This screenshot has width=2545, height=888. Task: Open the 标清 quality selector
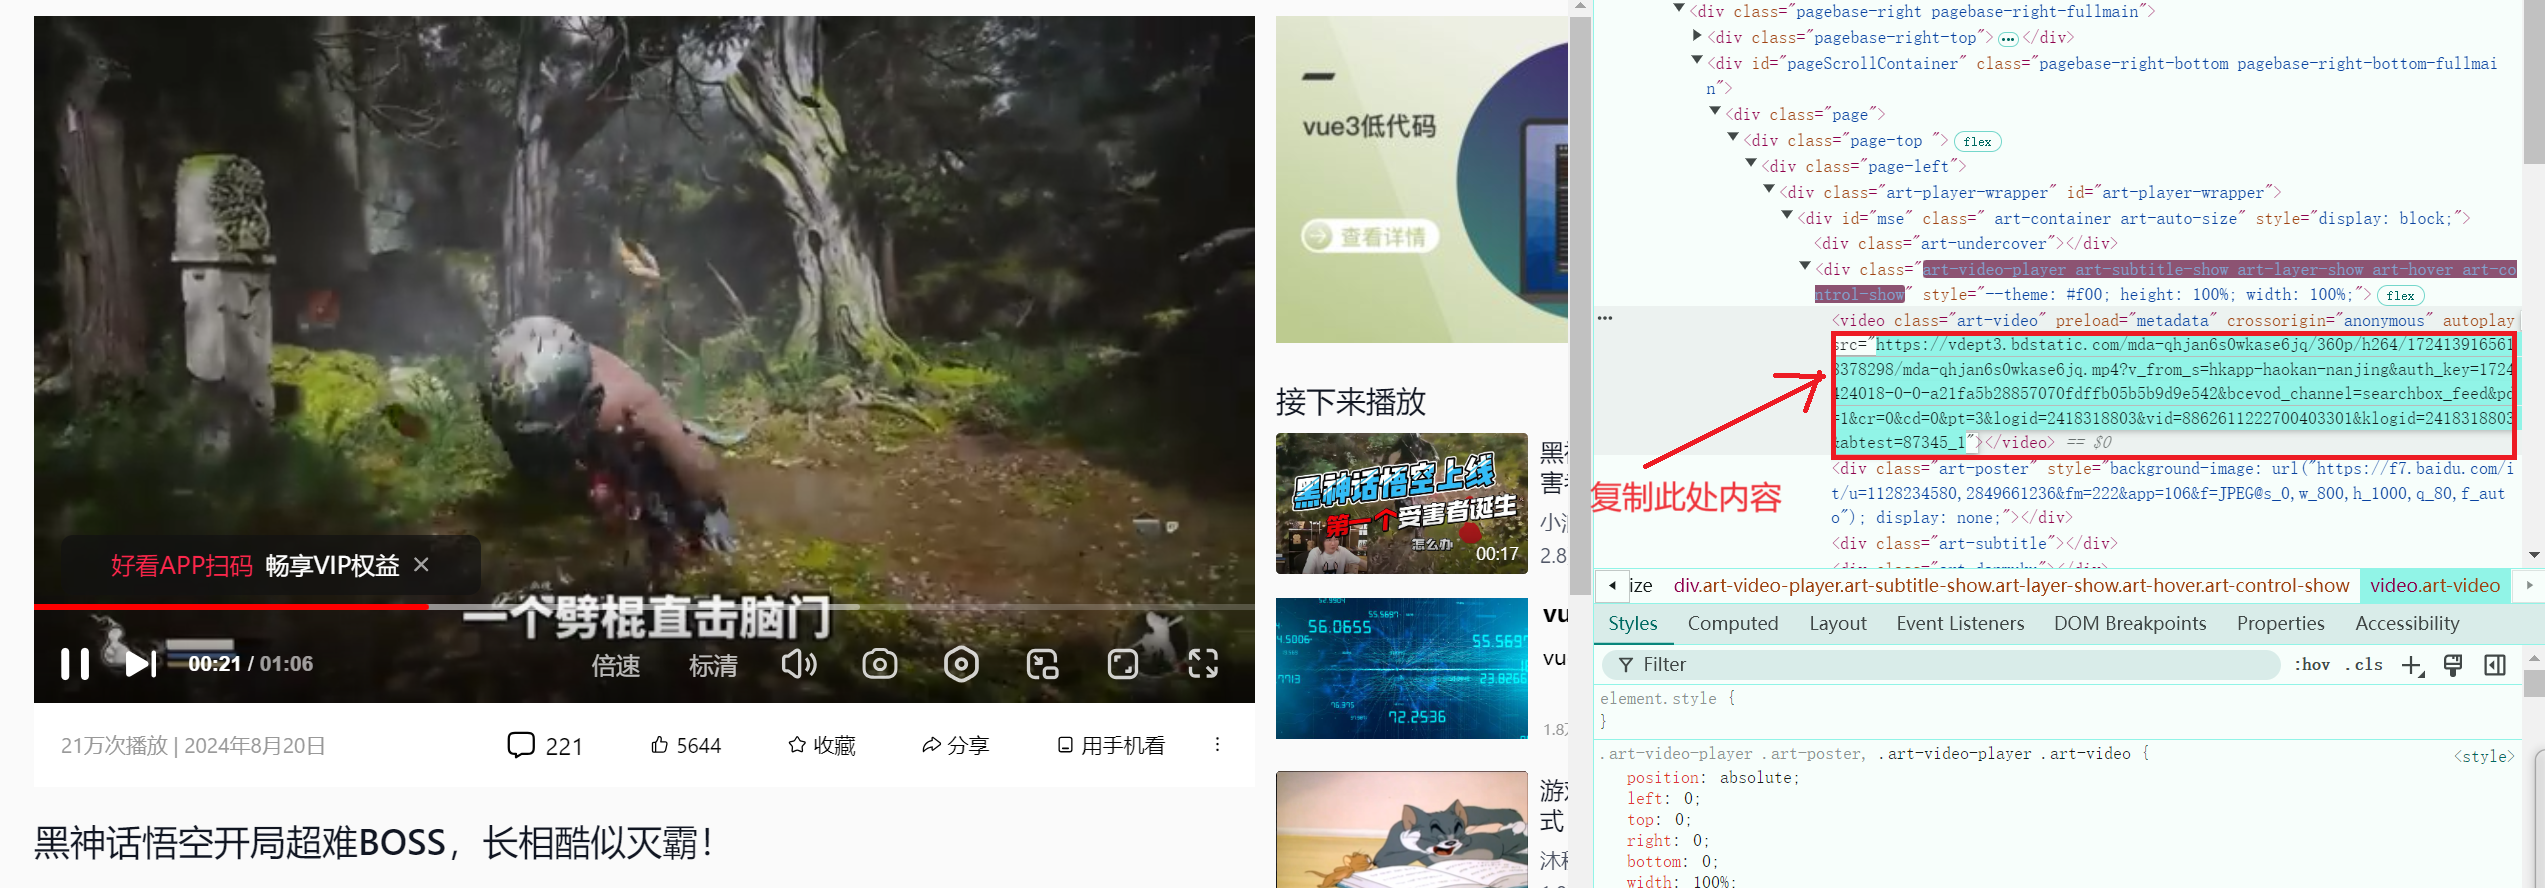(x=713, y=665)
